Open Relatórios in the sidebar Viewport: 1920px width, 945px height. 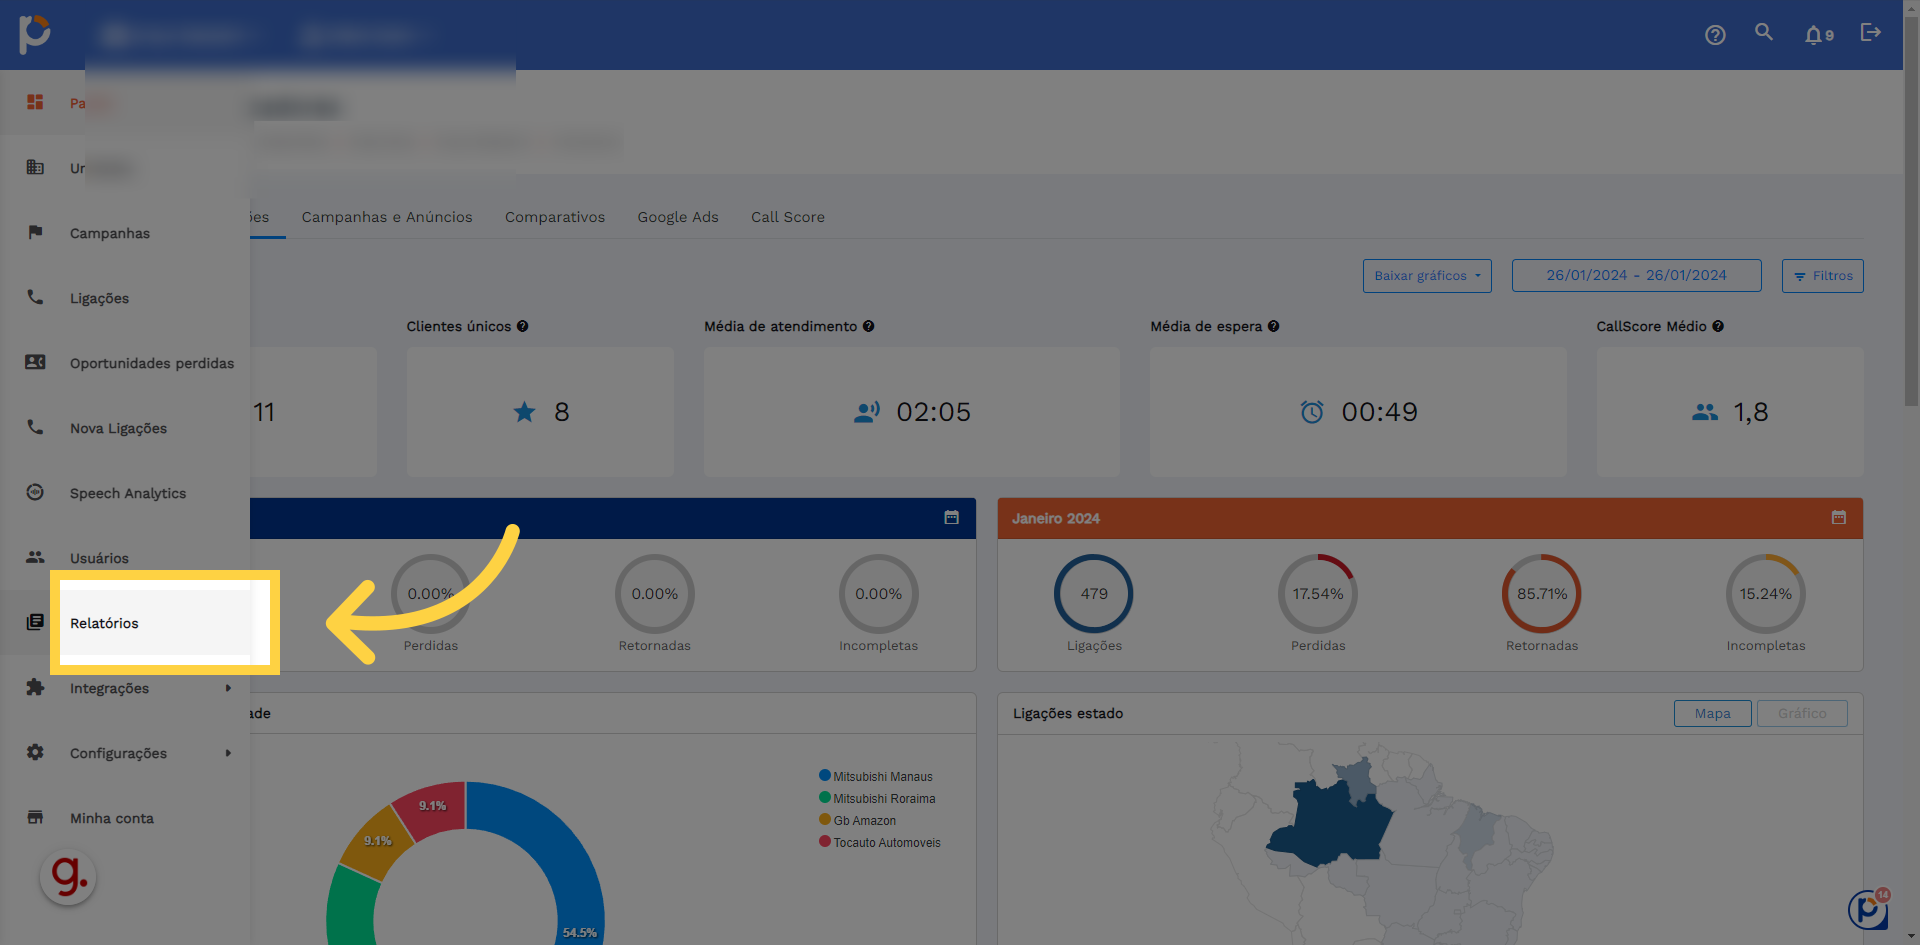click(x=104, y=623)
